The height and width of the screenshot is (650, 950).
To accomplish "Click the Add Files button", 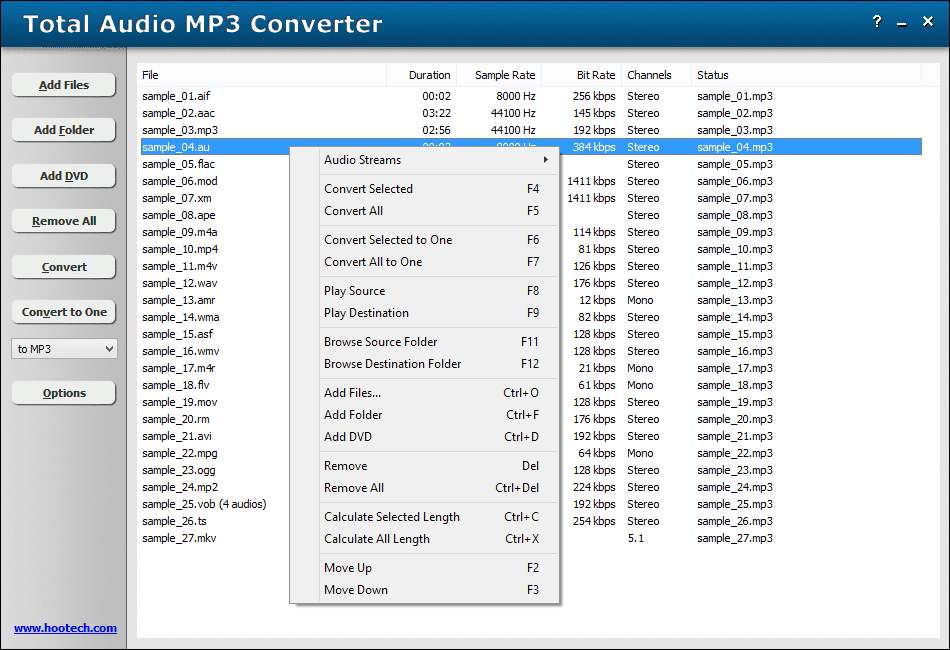I will 64,85.
